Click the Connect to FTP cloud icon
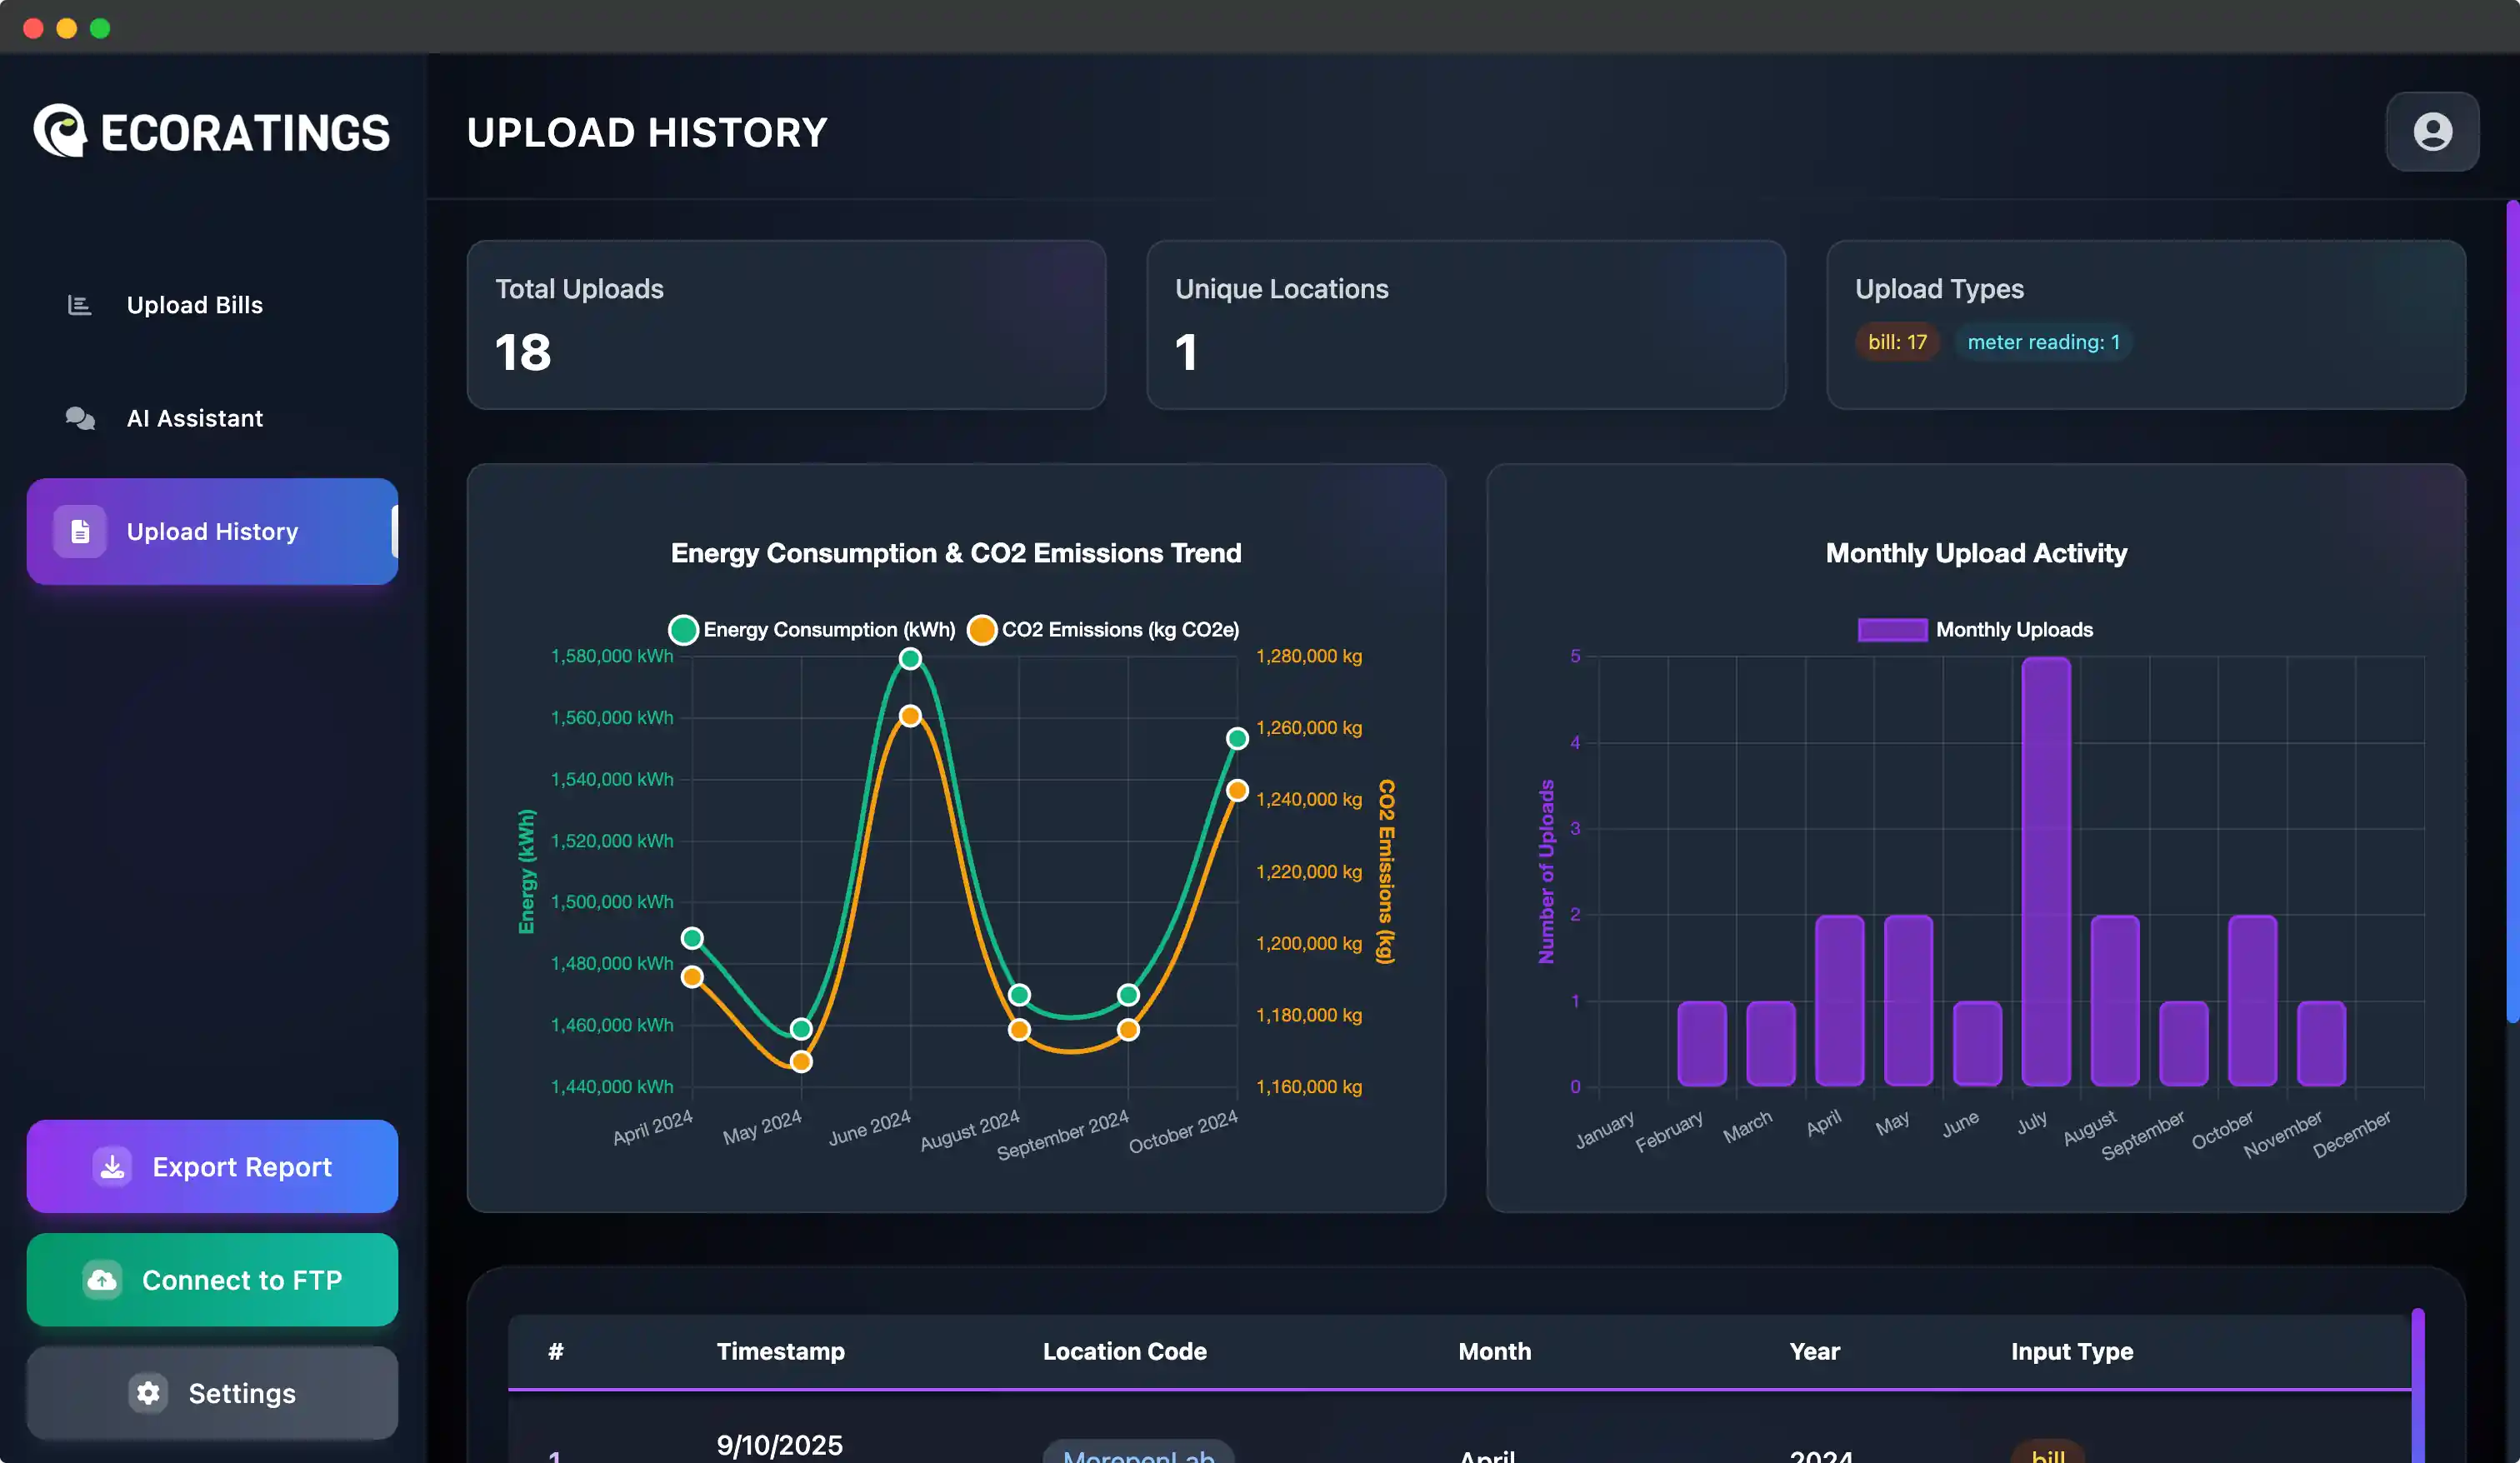 click(x=102, y=1279)
